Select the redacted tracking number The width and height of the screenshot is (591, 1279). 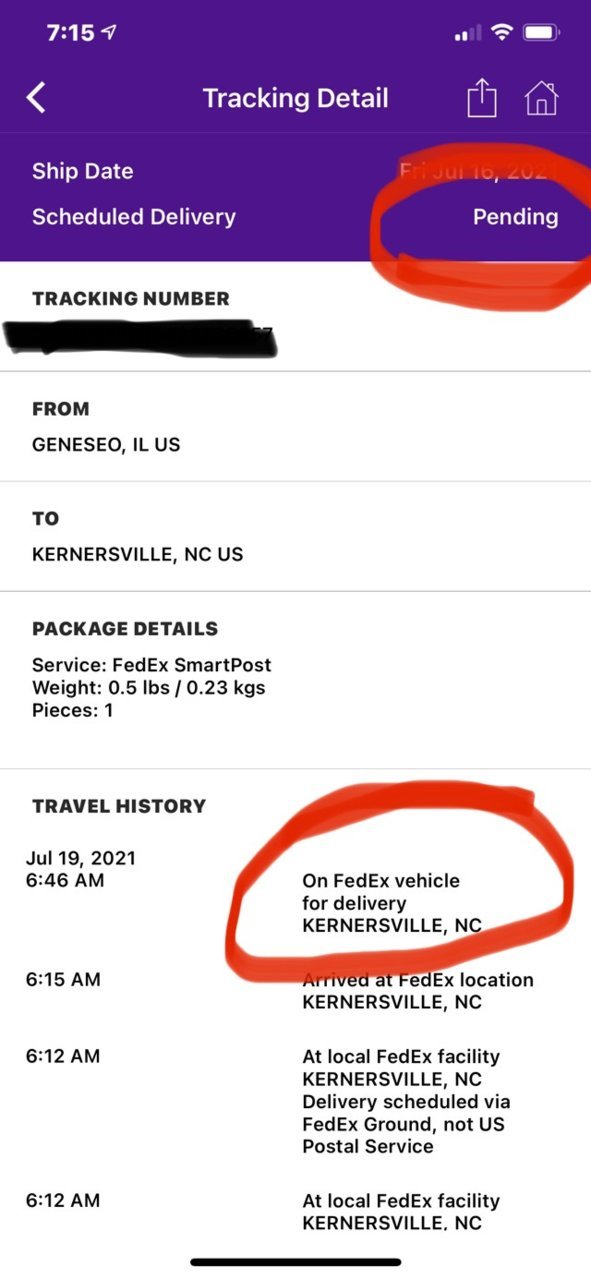point(140,338)
